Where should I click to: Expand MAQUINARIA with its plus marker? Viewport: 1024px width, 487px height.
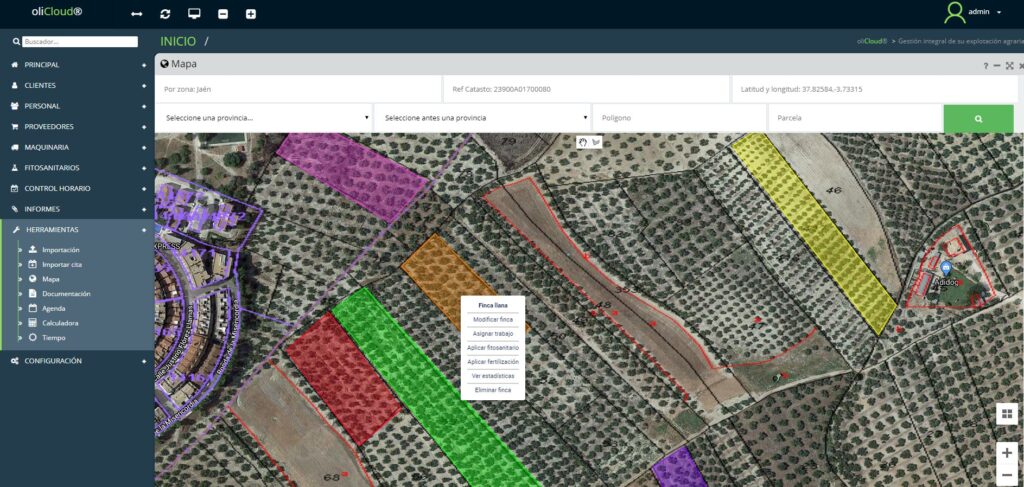(144, 148)
